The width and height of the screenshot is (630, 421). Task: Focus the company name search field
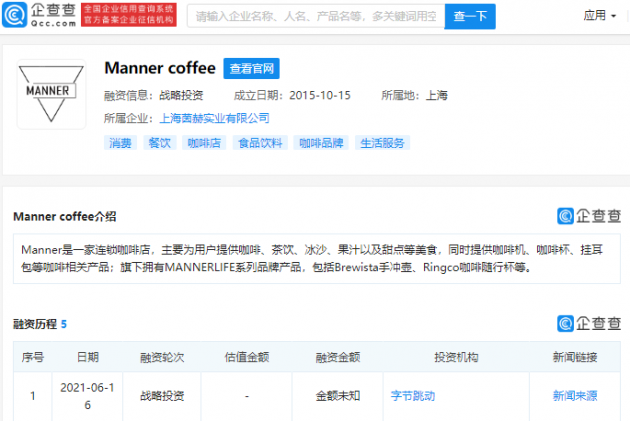pos(316,16)
